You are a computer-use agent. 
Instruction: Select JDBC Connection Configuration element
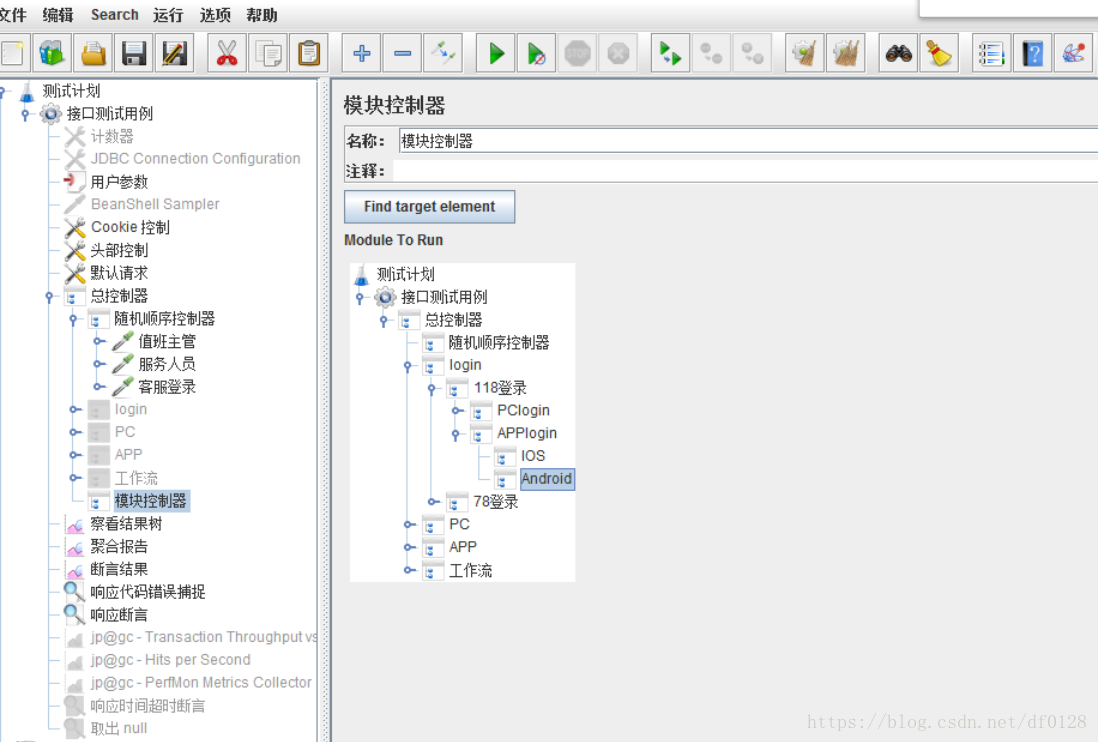195,159
